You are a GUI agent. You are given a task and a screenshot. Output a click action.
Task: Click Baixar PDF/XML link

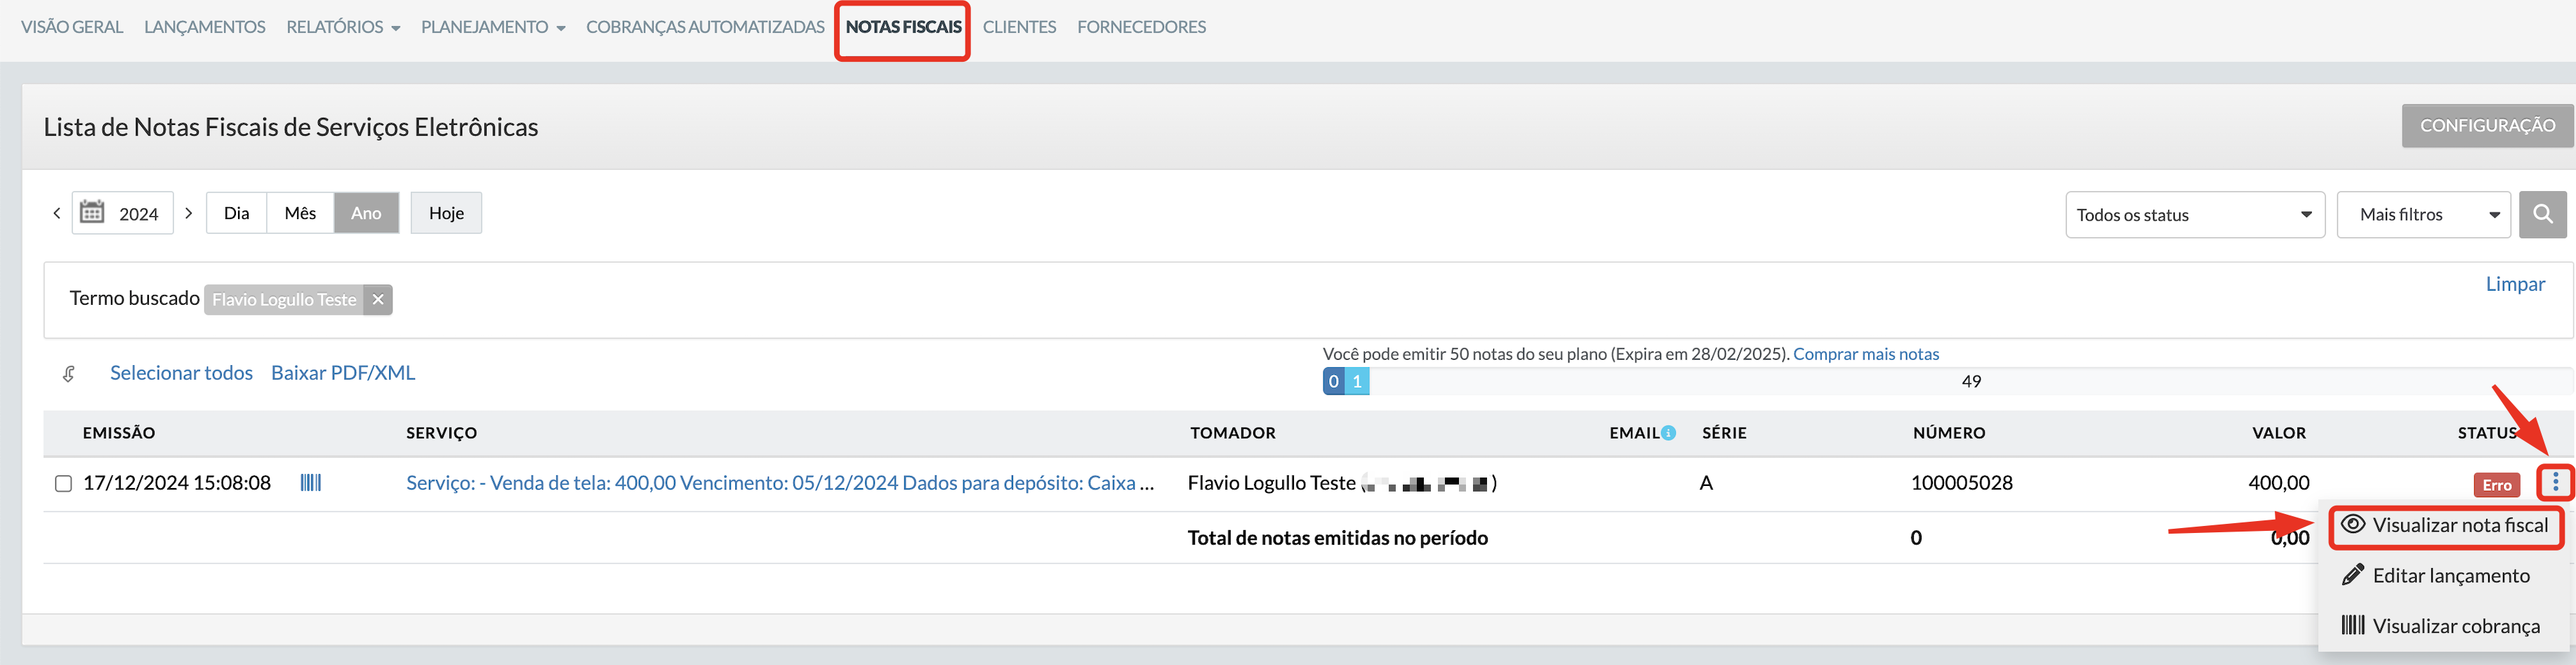(x=343, y=373)
